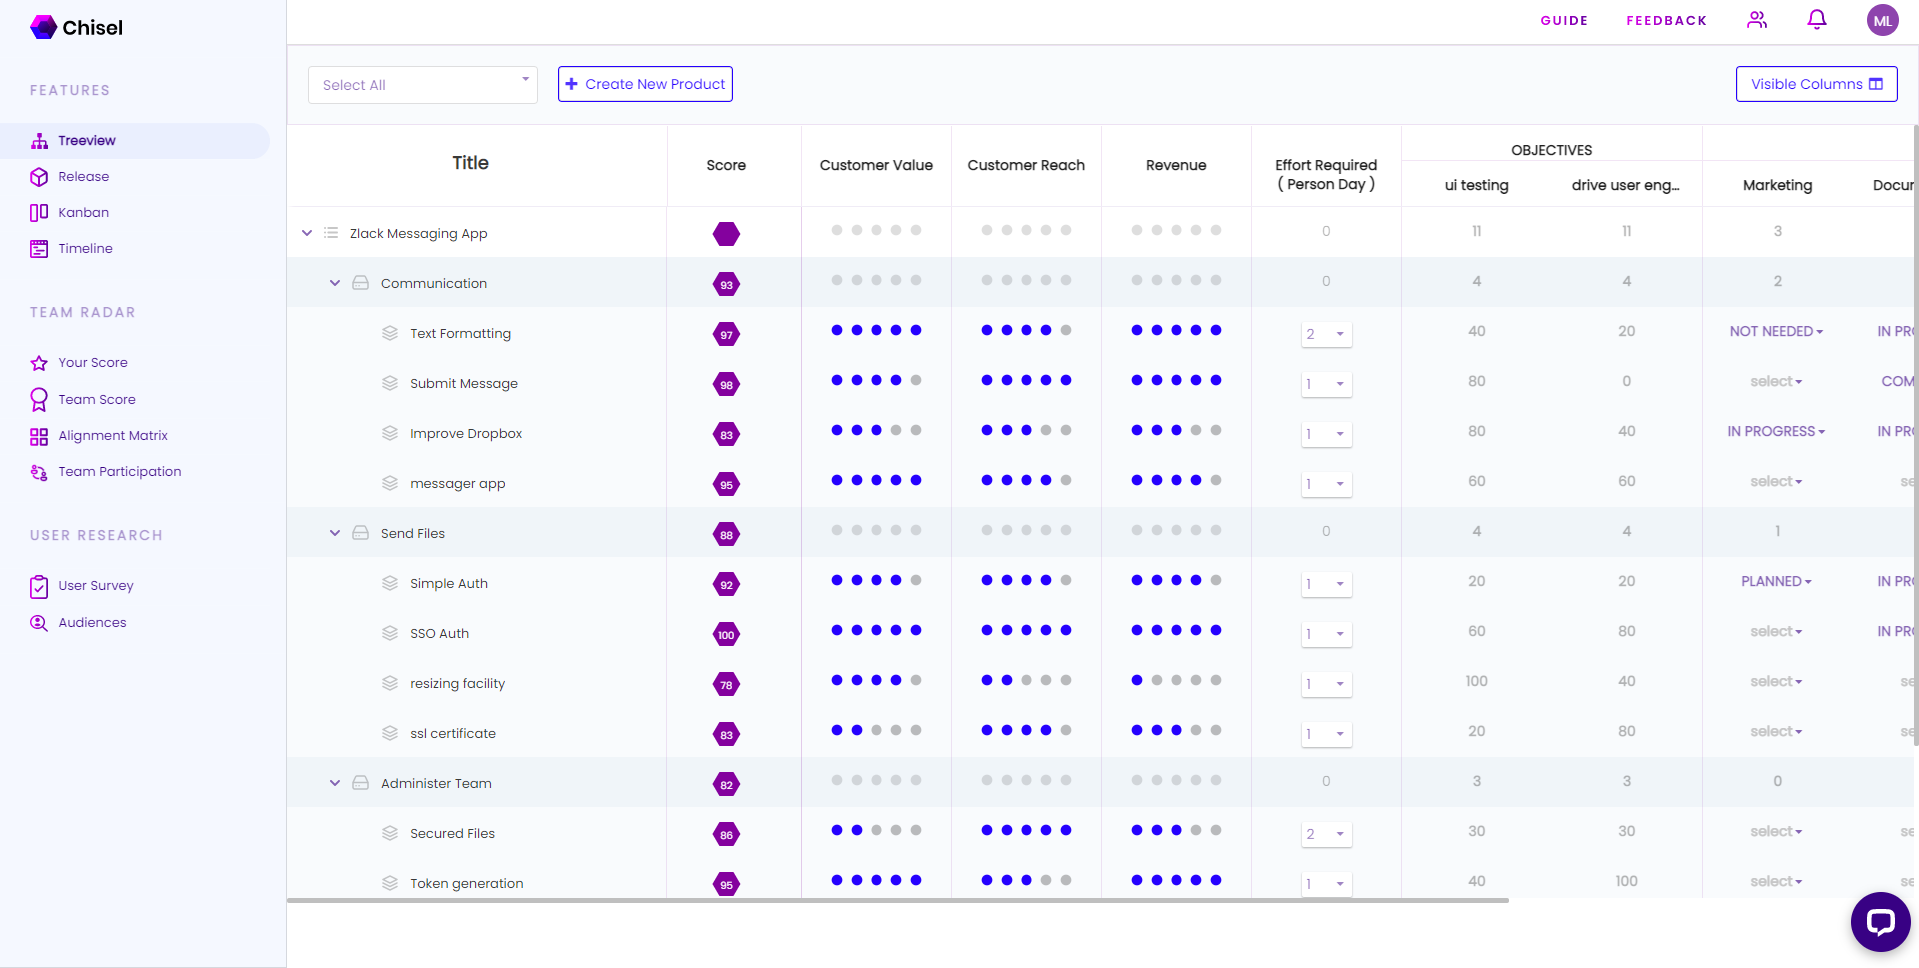
Task: Open the GUIDE menu item
Action: point(1564,20)
